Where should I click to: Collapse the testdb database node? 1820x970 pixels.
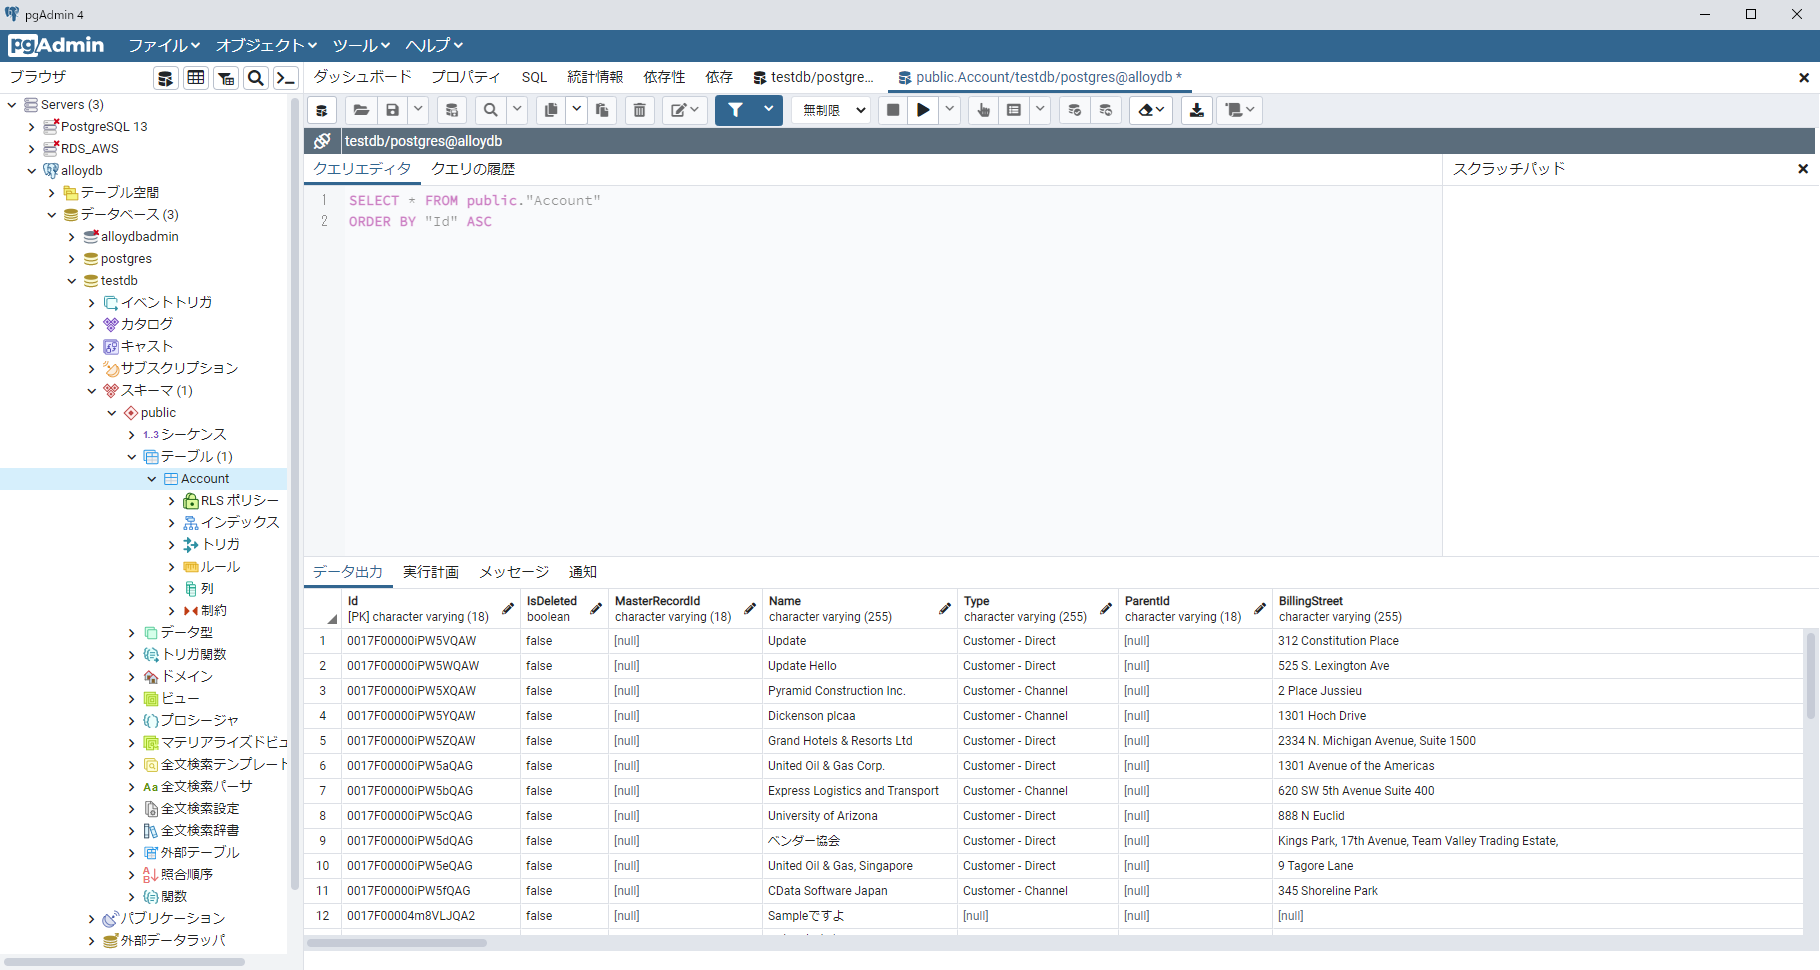(72, 281)
